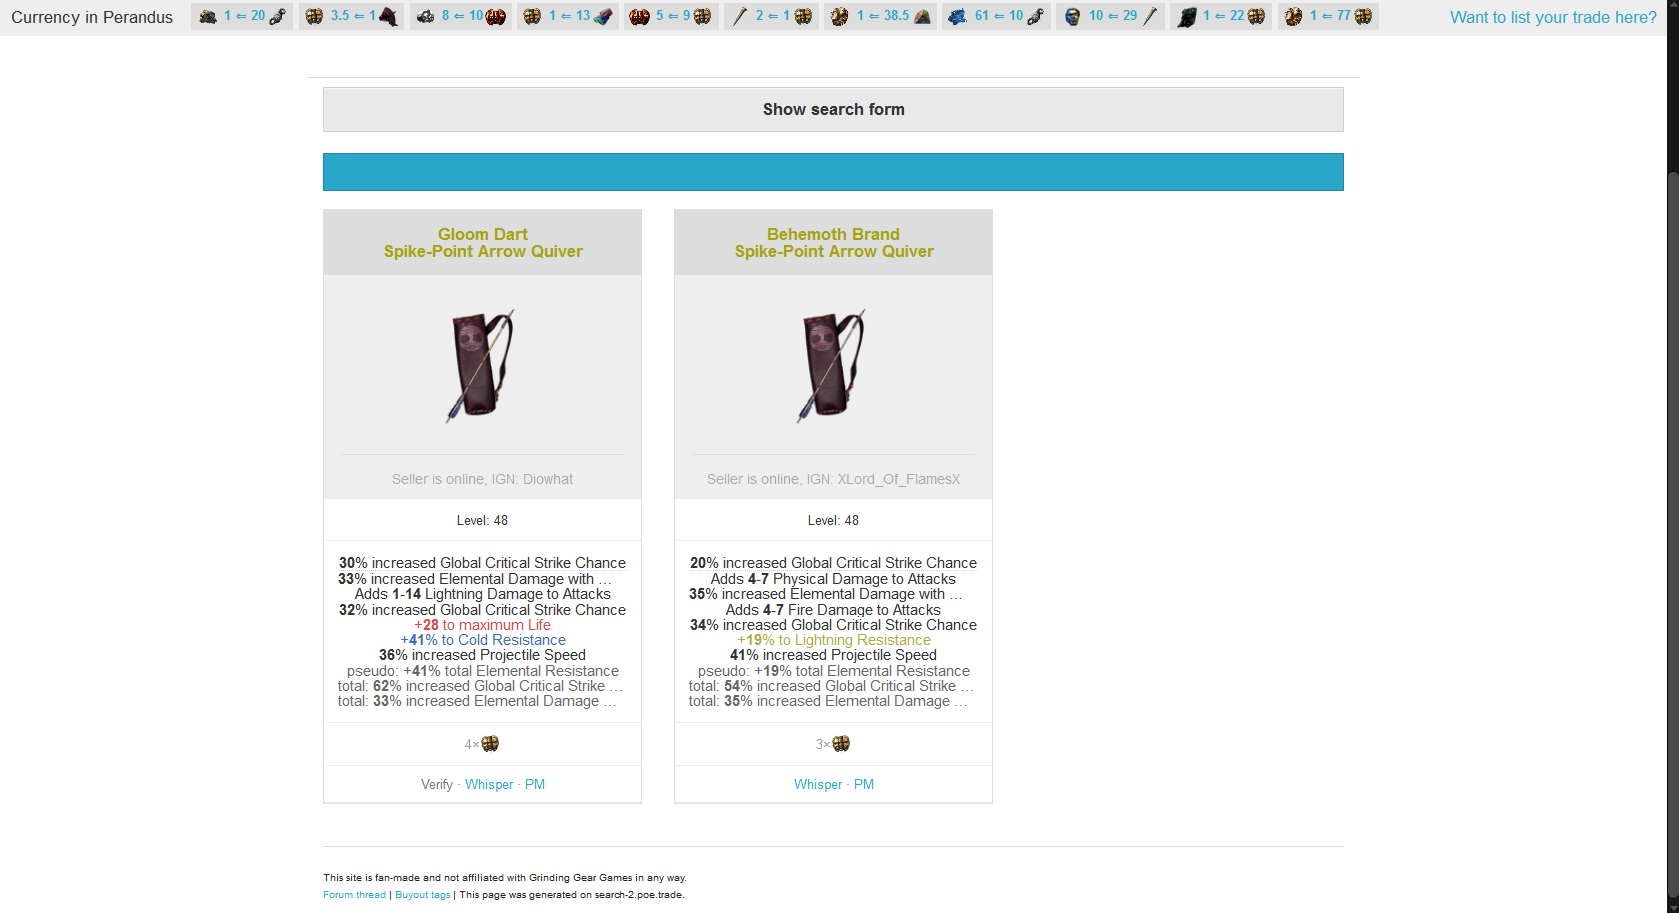Open the Forum thread footer link
This screenshot has height=913, width=1679.
354,895
